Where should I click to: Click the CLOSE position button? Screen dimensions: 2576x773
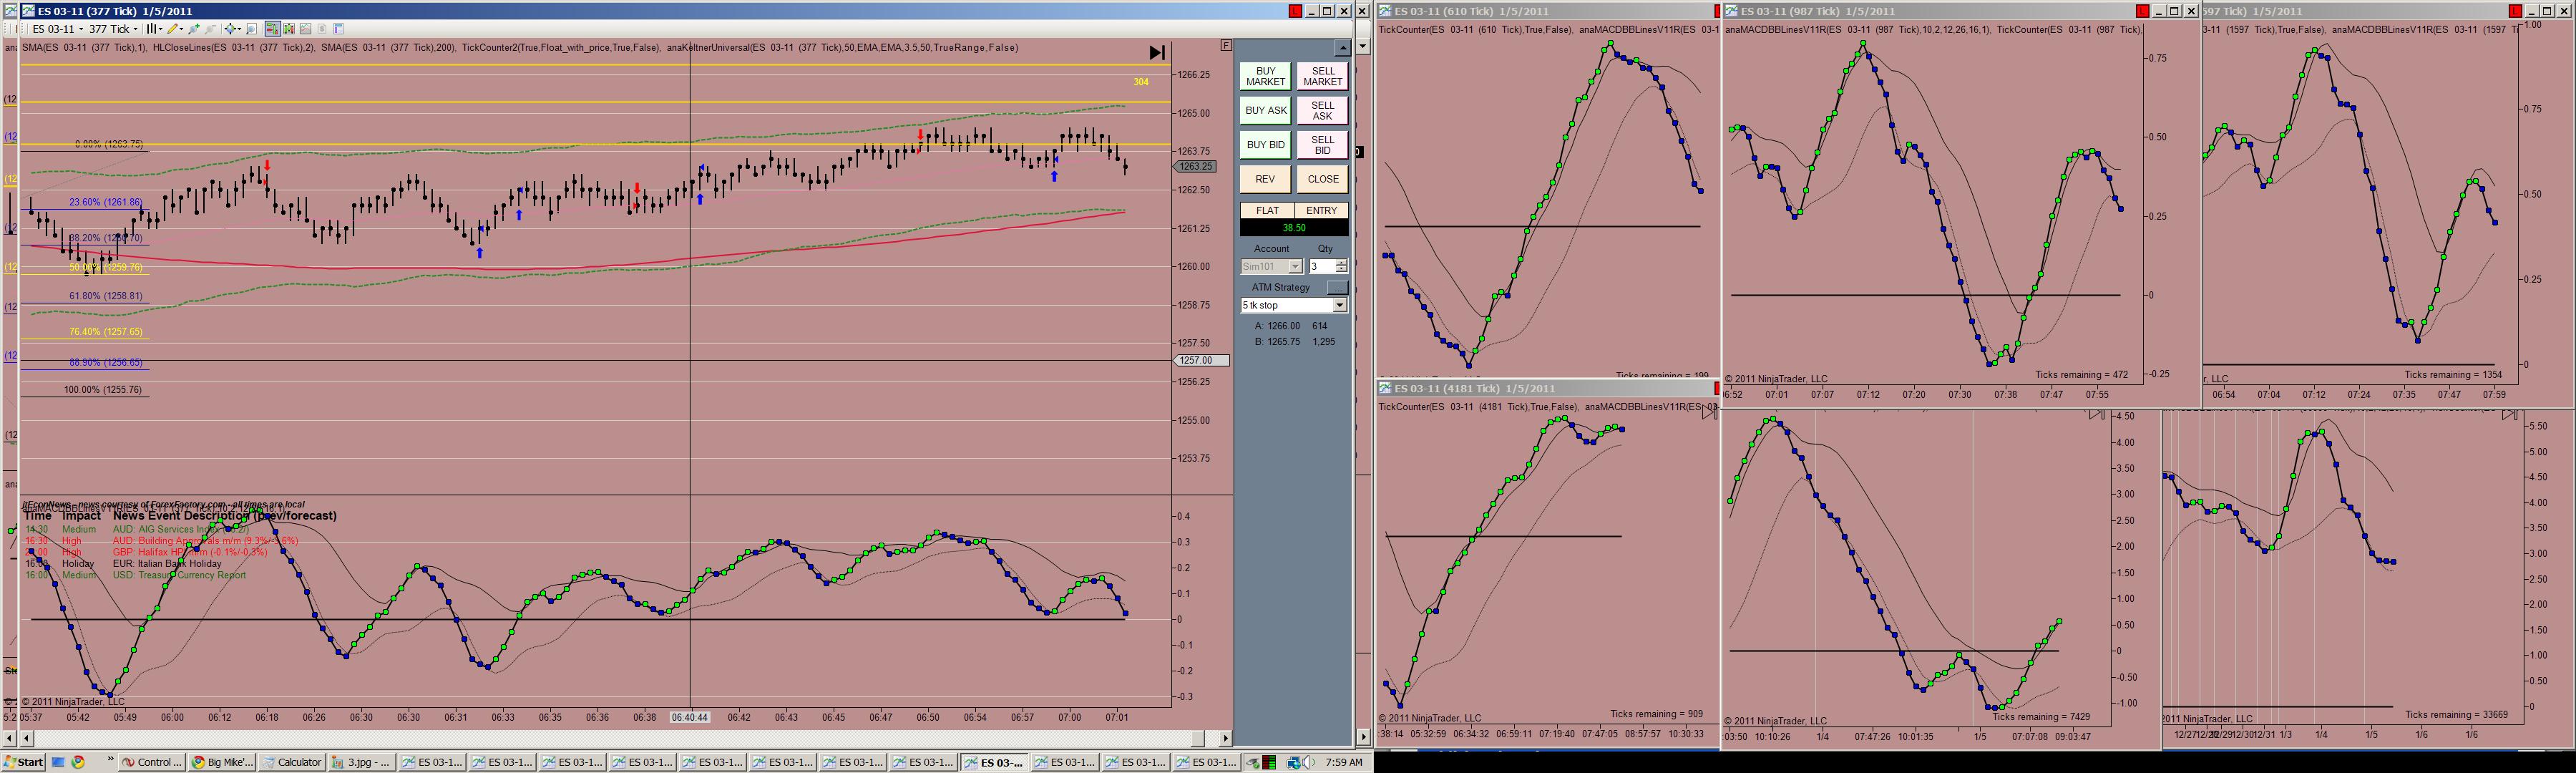coord(1322,179)
